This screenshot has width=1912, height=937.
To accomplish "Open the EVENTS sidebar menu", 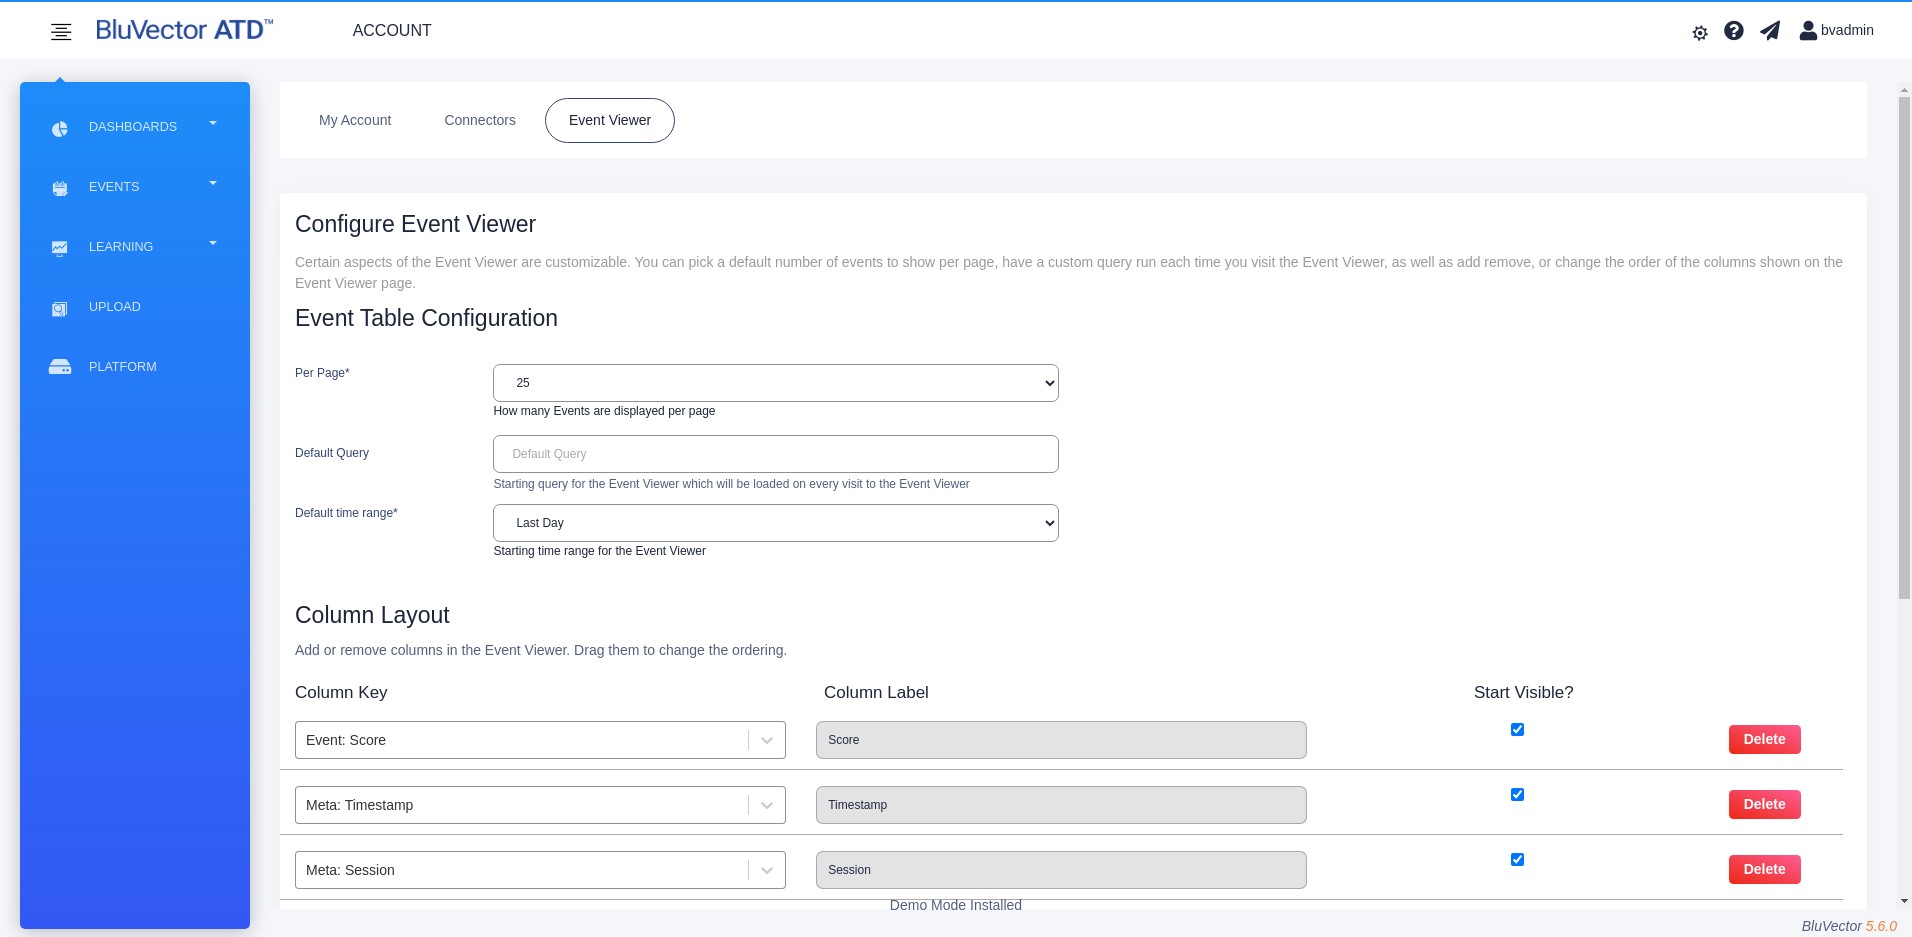I will pyautogui.click(x=114, y=187).
